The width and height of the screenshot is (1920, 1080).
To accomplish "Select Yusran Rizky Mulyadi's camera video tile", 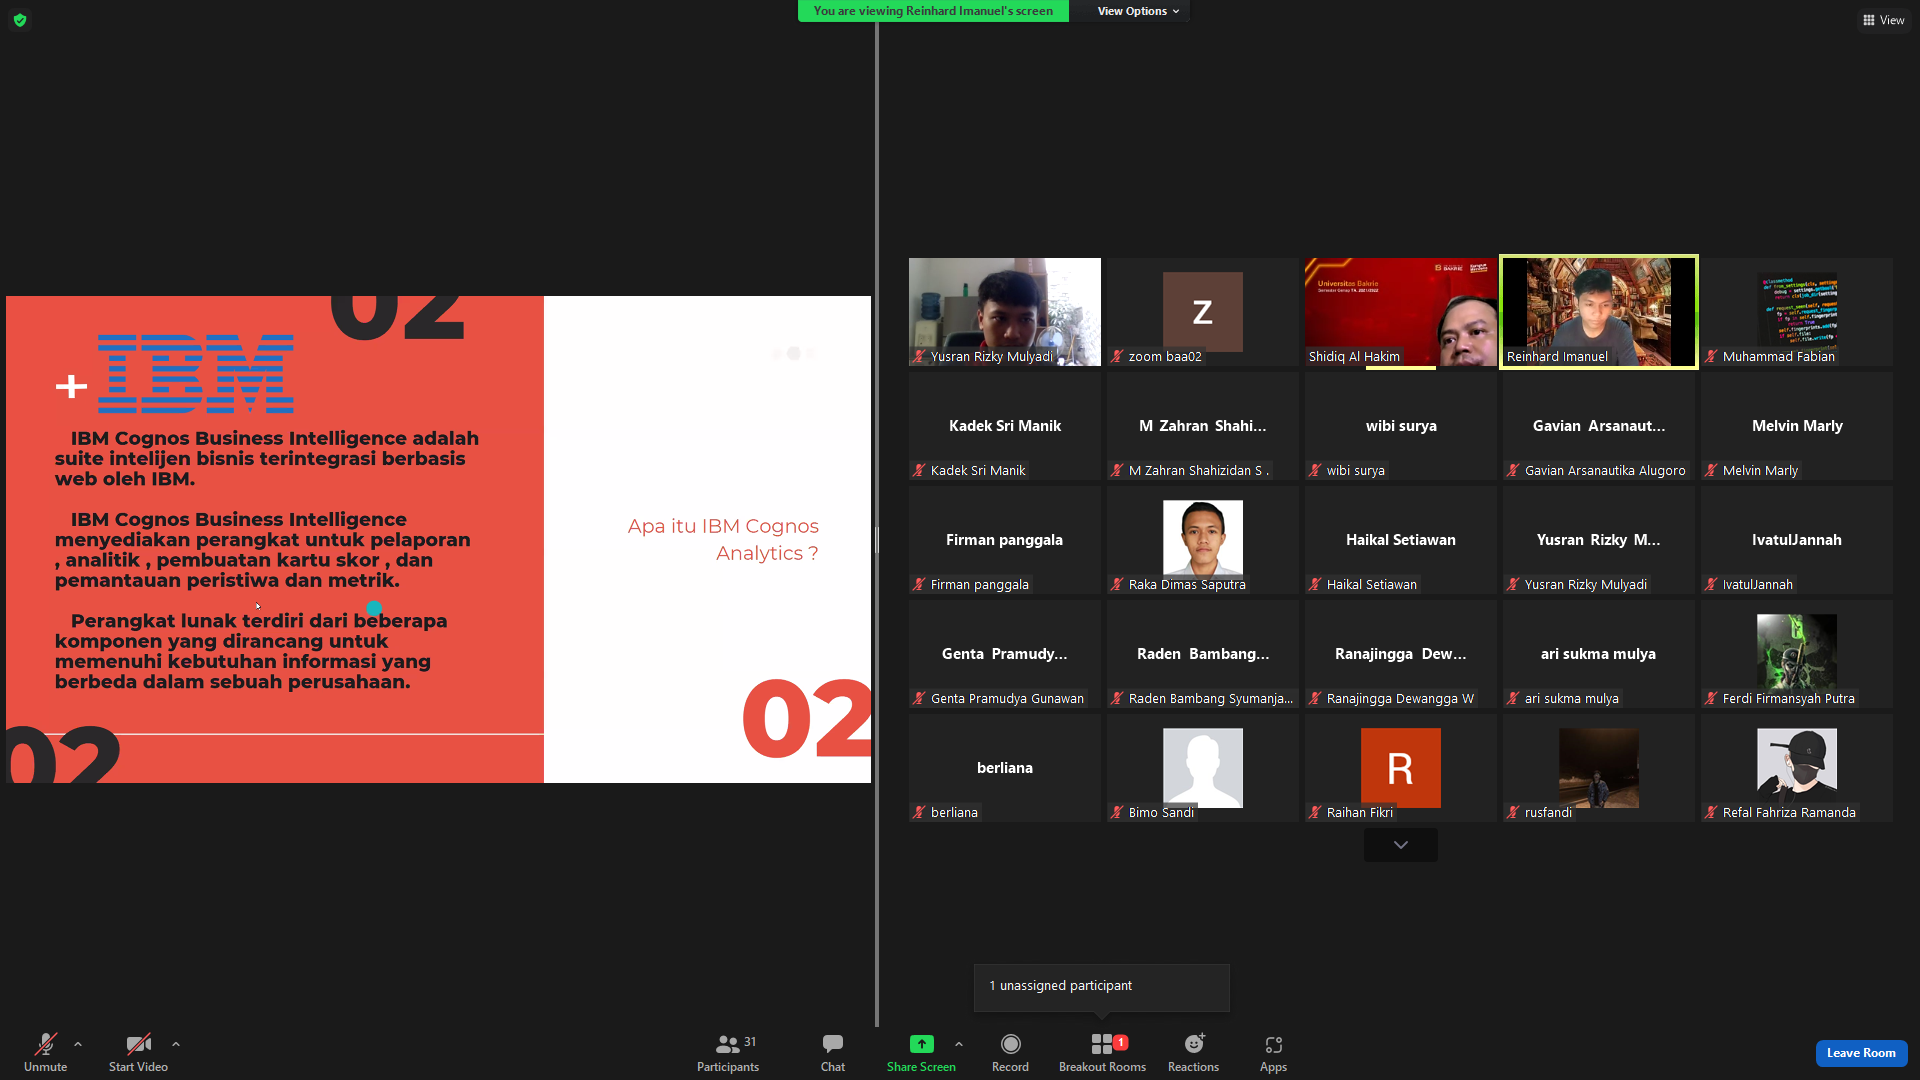I will (x=1004, y=312).
